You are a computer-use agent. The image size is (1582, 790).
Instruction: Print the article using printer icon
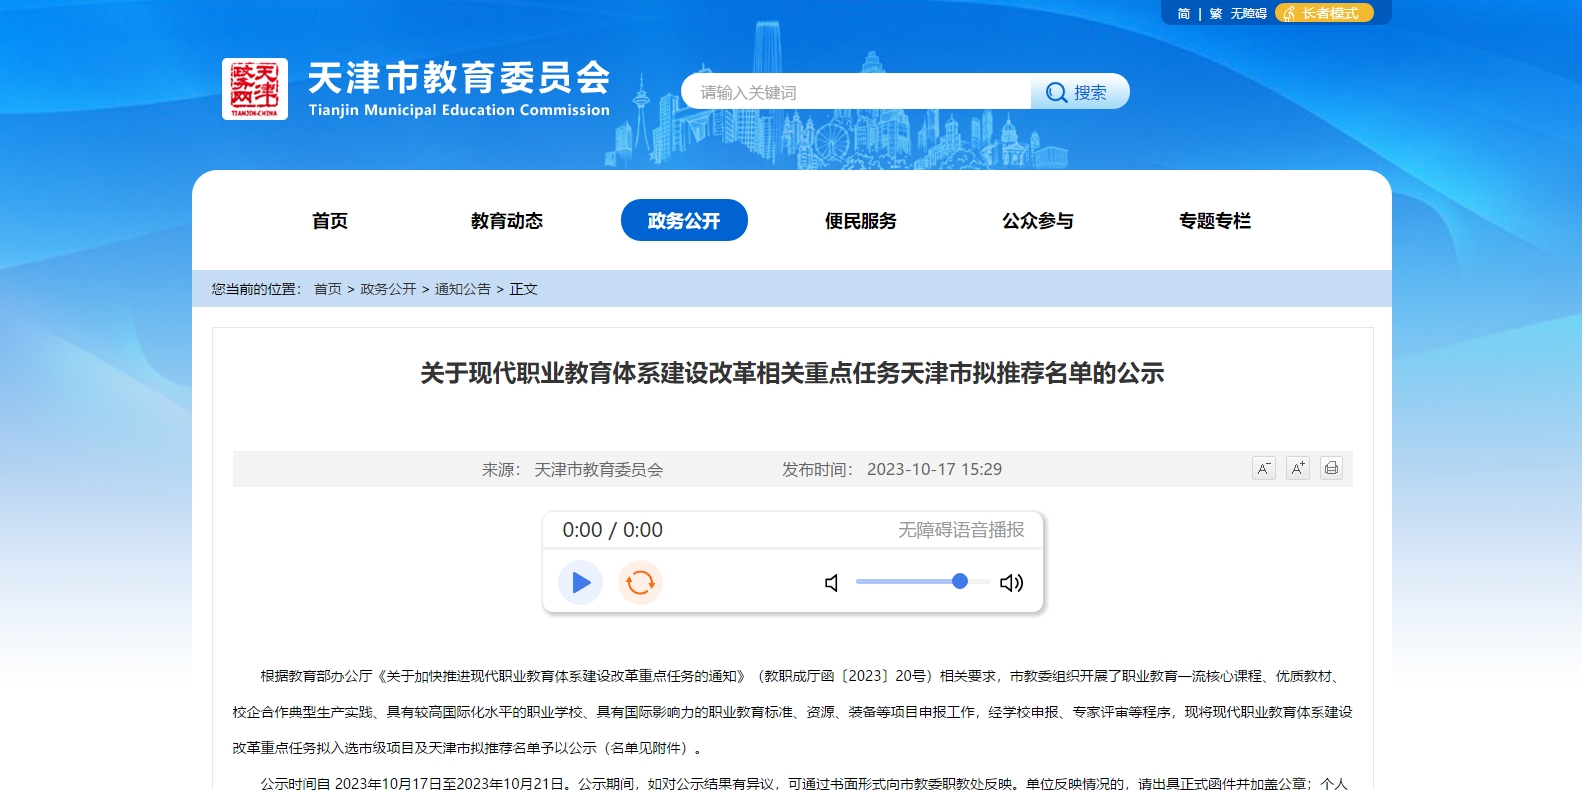(1331, 468)
